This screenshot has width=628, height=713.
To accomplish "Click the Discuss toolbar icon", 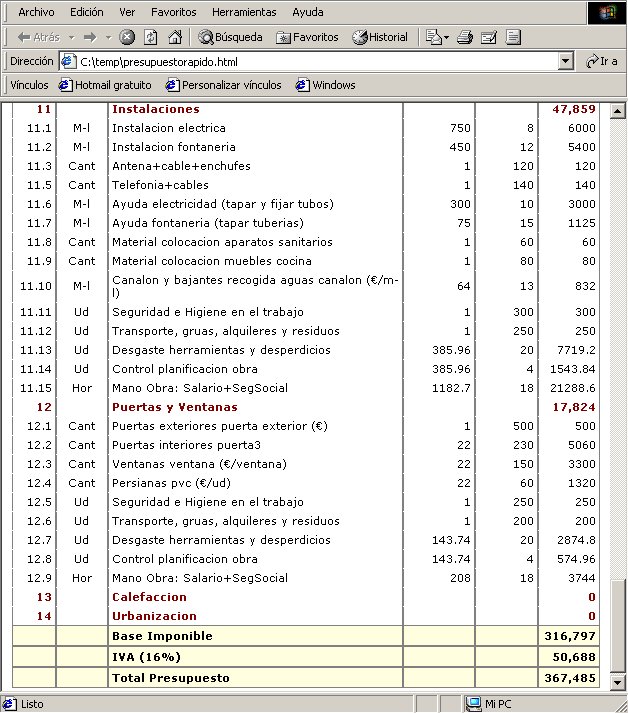I will click(x=513, y=37).
